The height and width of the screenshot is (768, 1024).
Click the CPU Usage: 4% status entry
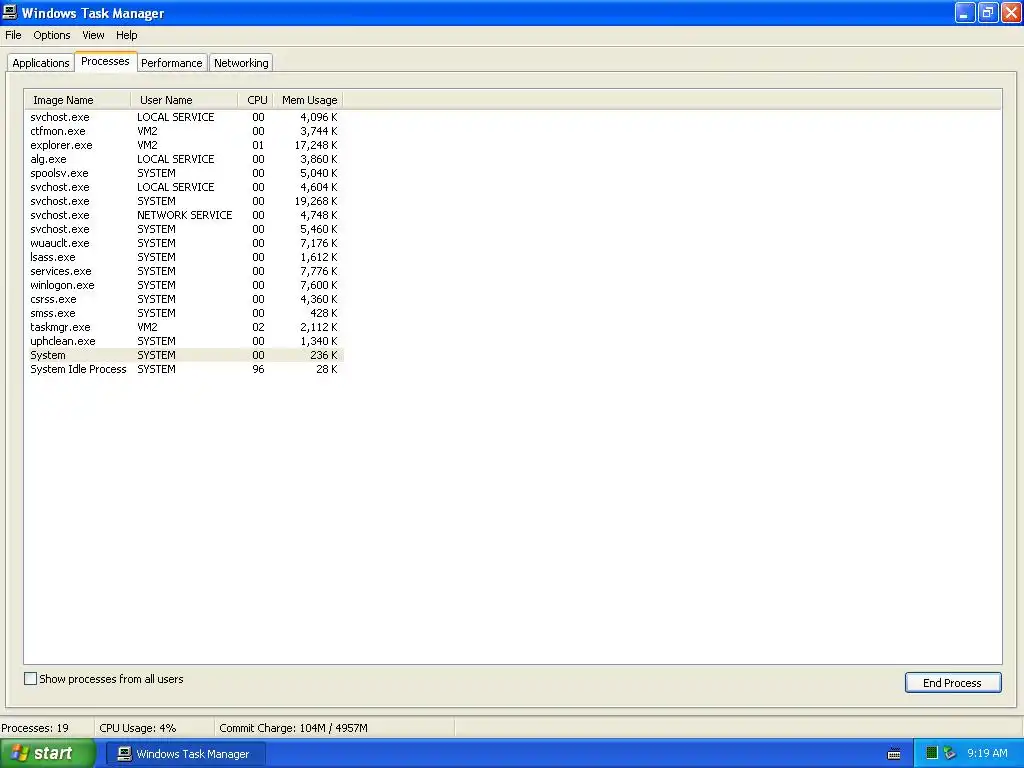138,728
